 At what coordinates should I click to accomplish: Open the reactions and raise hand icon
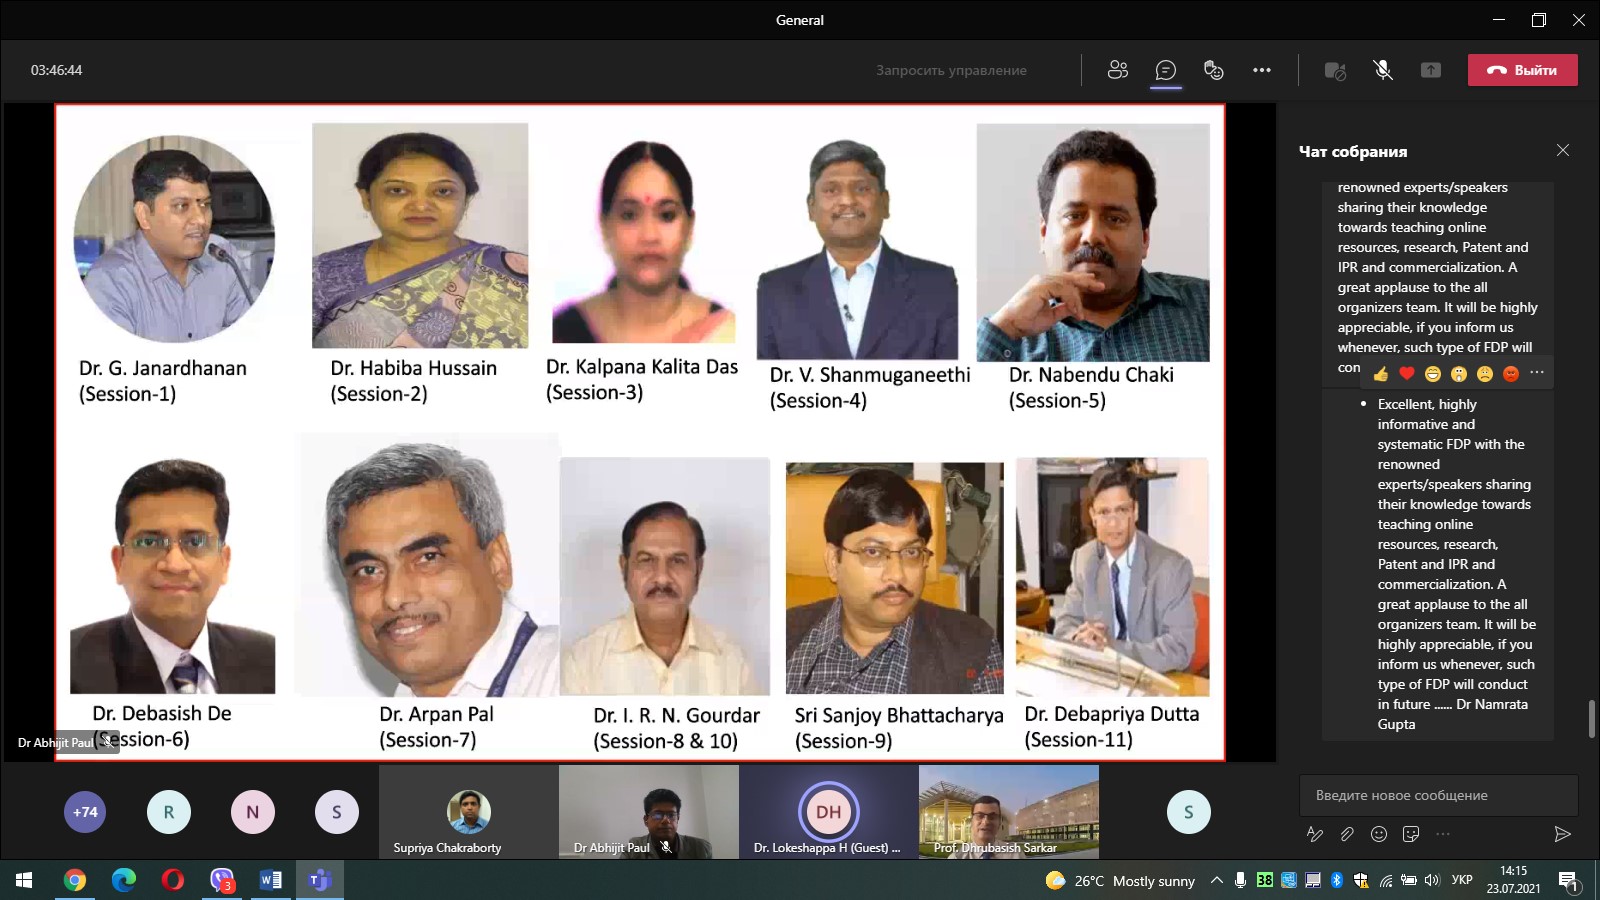click(x=1213, y=70)
